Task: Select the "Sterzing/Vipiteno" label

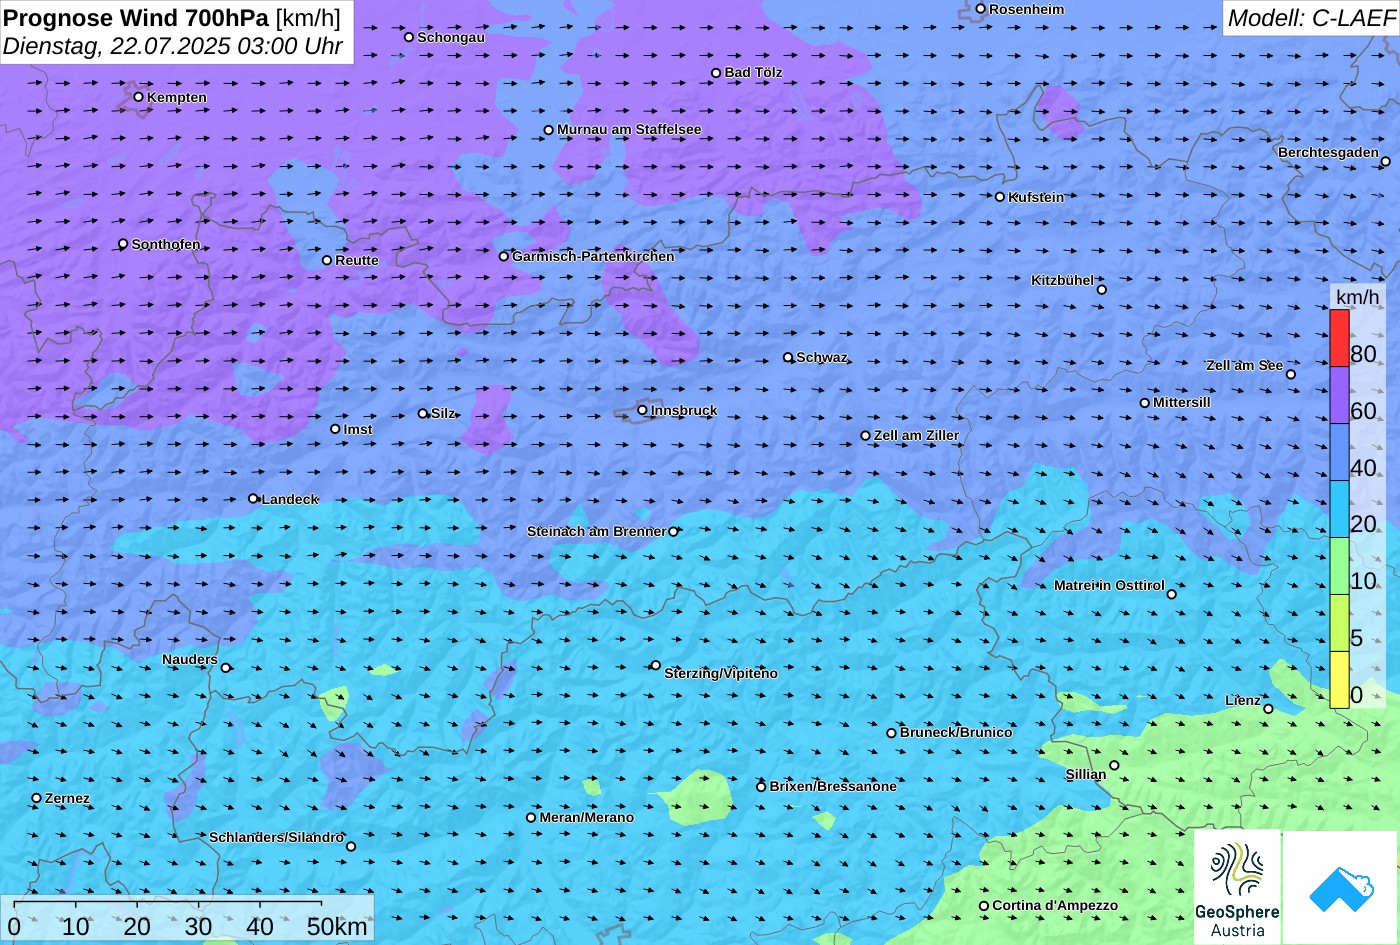Action: click(x=721, y=673)
